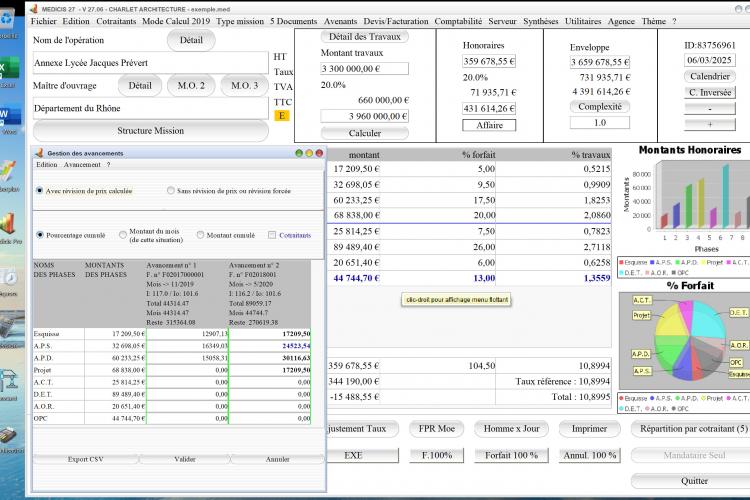Open the Excel desktop shortcut icon
Image resolution: width=750 pixels, height=500 pixels.
pos(9,68)
